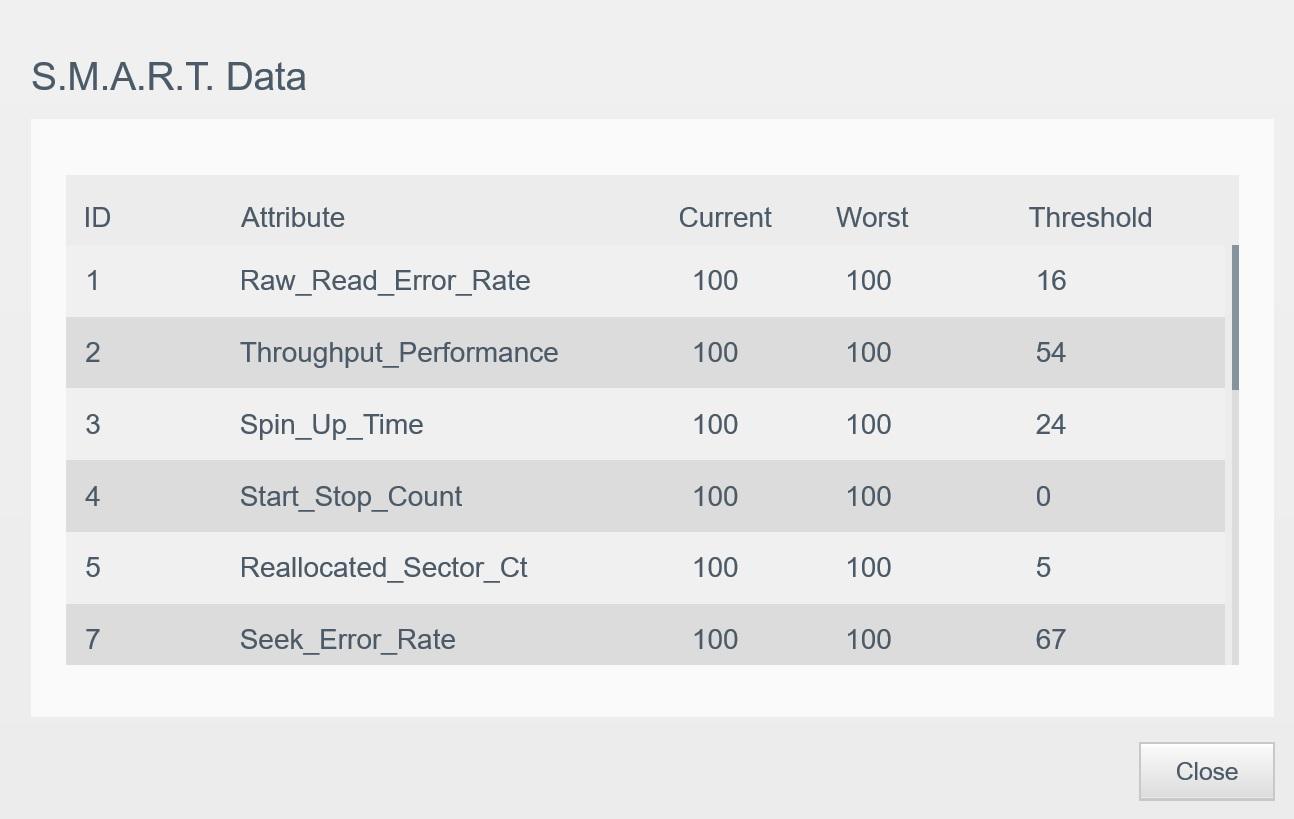
Task: Click the Current column header
Action: [x=725, y=217]
